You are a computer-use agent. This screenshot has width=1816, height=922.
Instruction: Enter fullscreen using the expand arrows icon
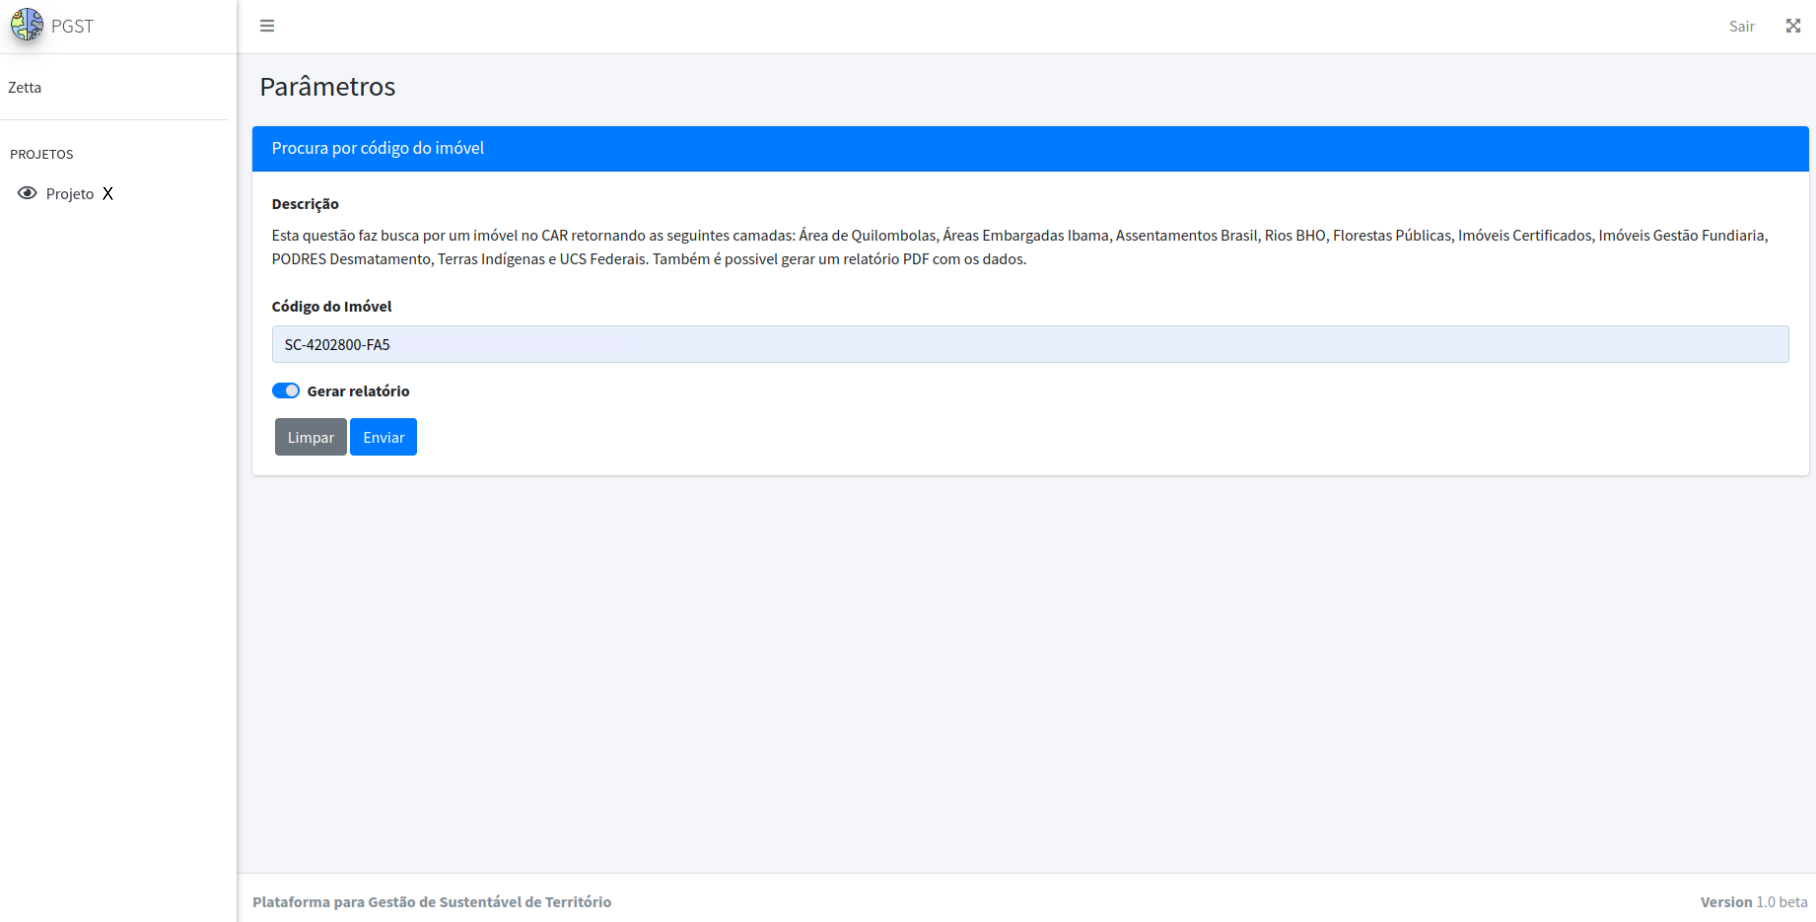pos(1793,26)
